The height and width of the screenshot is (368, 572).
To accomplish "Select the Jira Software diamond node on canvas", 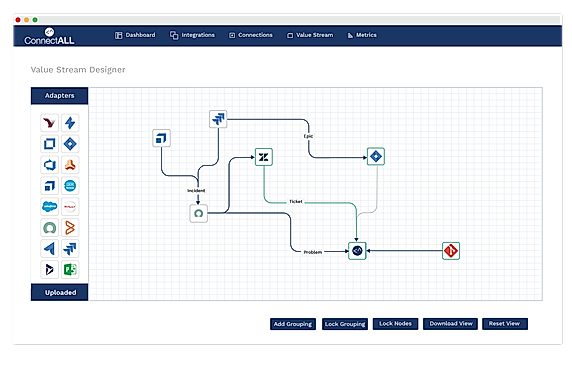I will coord(376,156).
